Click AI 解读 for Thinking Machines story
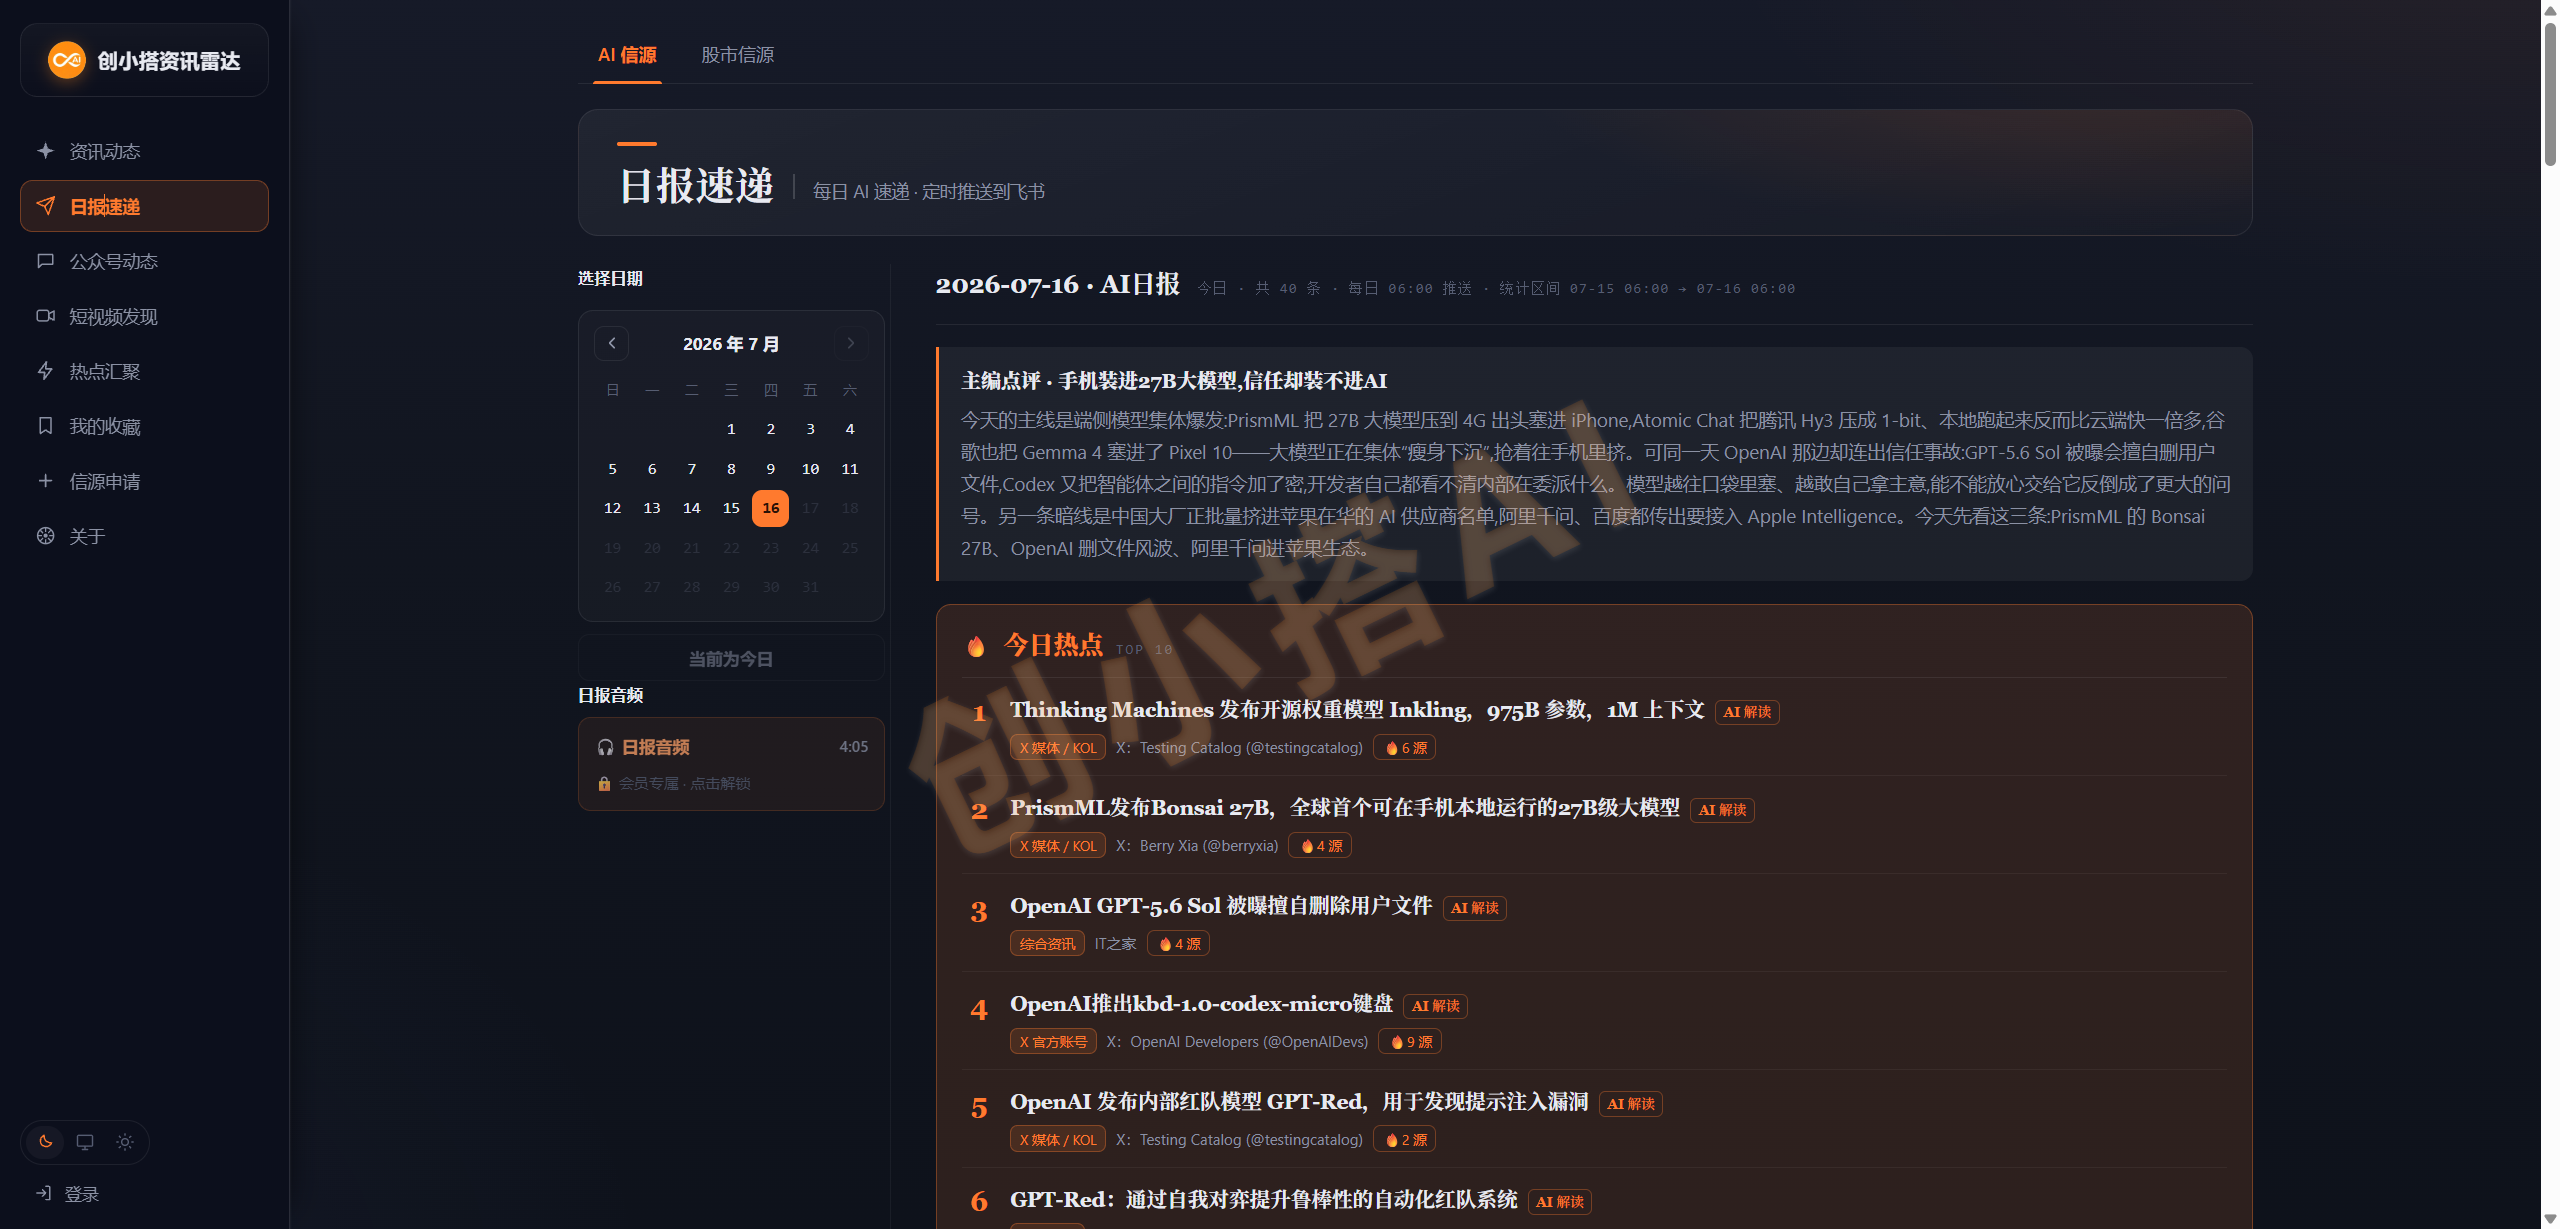The image size is (2560, 1229). click(1747, 712)
